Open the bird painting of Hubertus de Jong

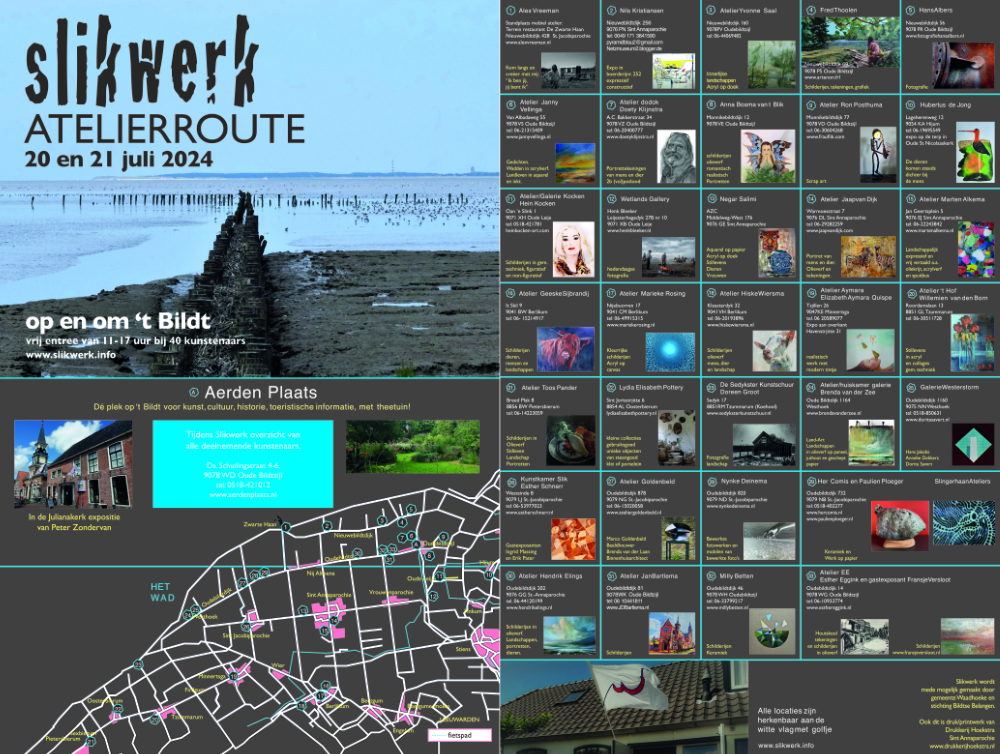tap(975, 153)
